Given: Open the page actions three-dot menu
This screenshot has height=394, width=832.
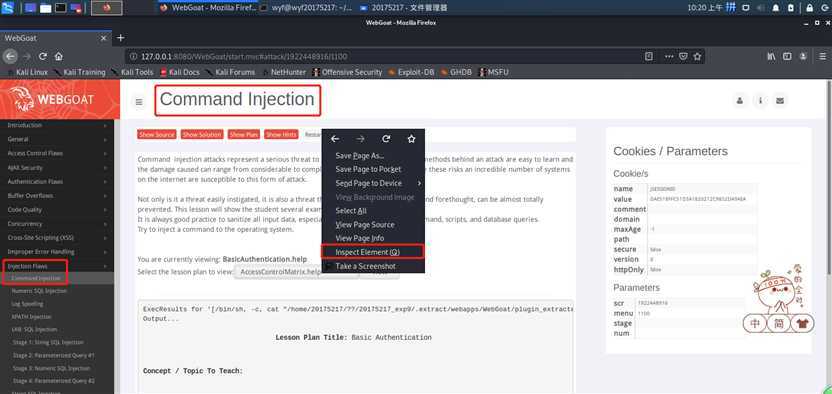Looking at the screenshot, I should click(669, 56).
